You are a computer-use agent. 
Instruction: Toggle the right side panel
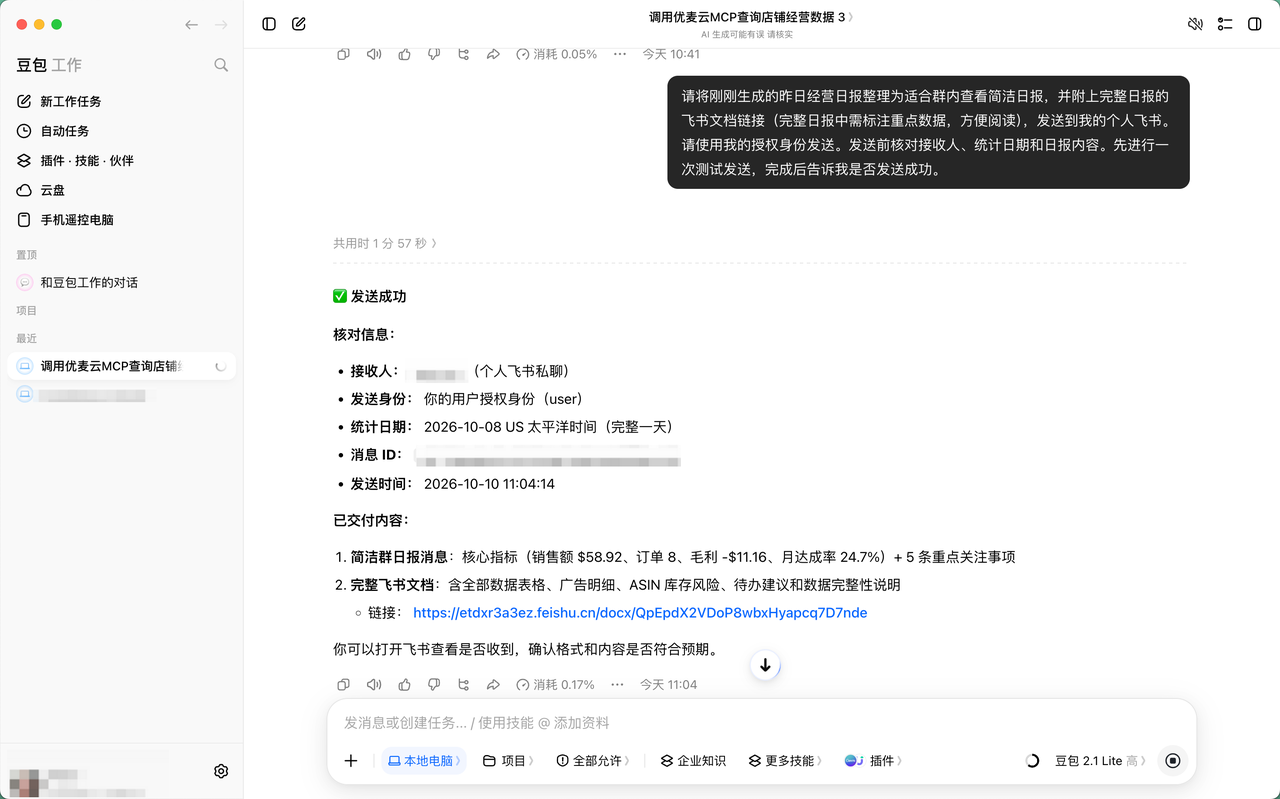[x=1255, y=24]
